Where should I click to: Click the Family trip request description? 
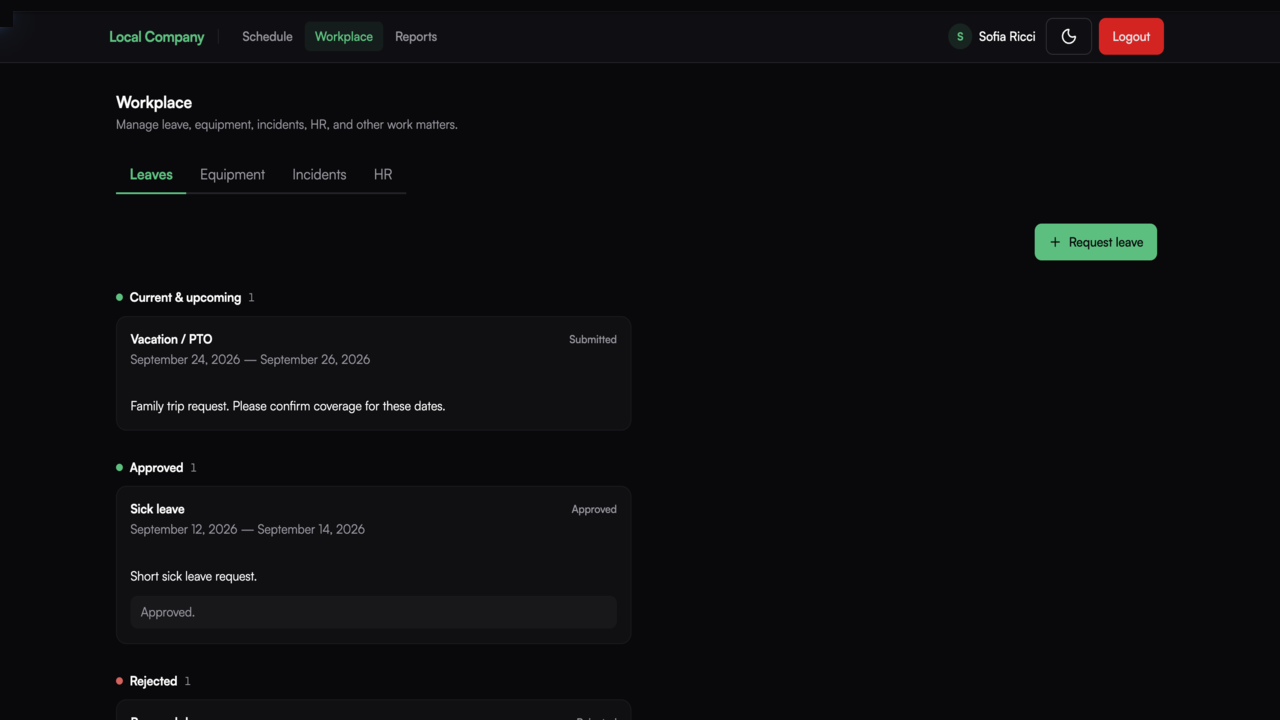click(288, 406)
